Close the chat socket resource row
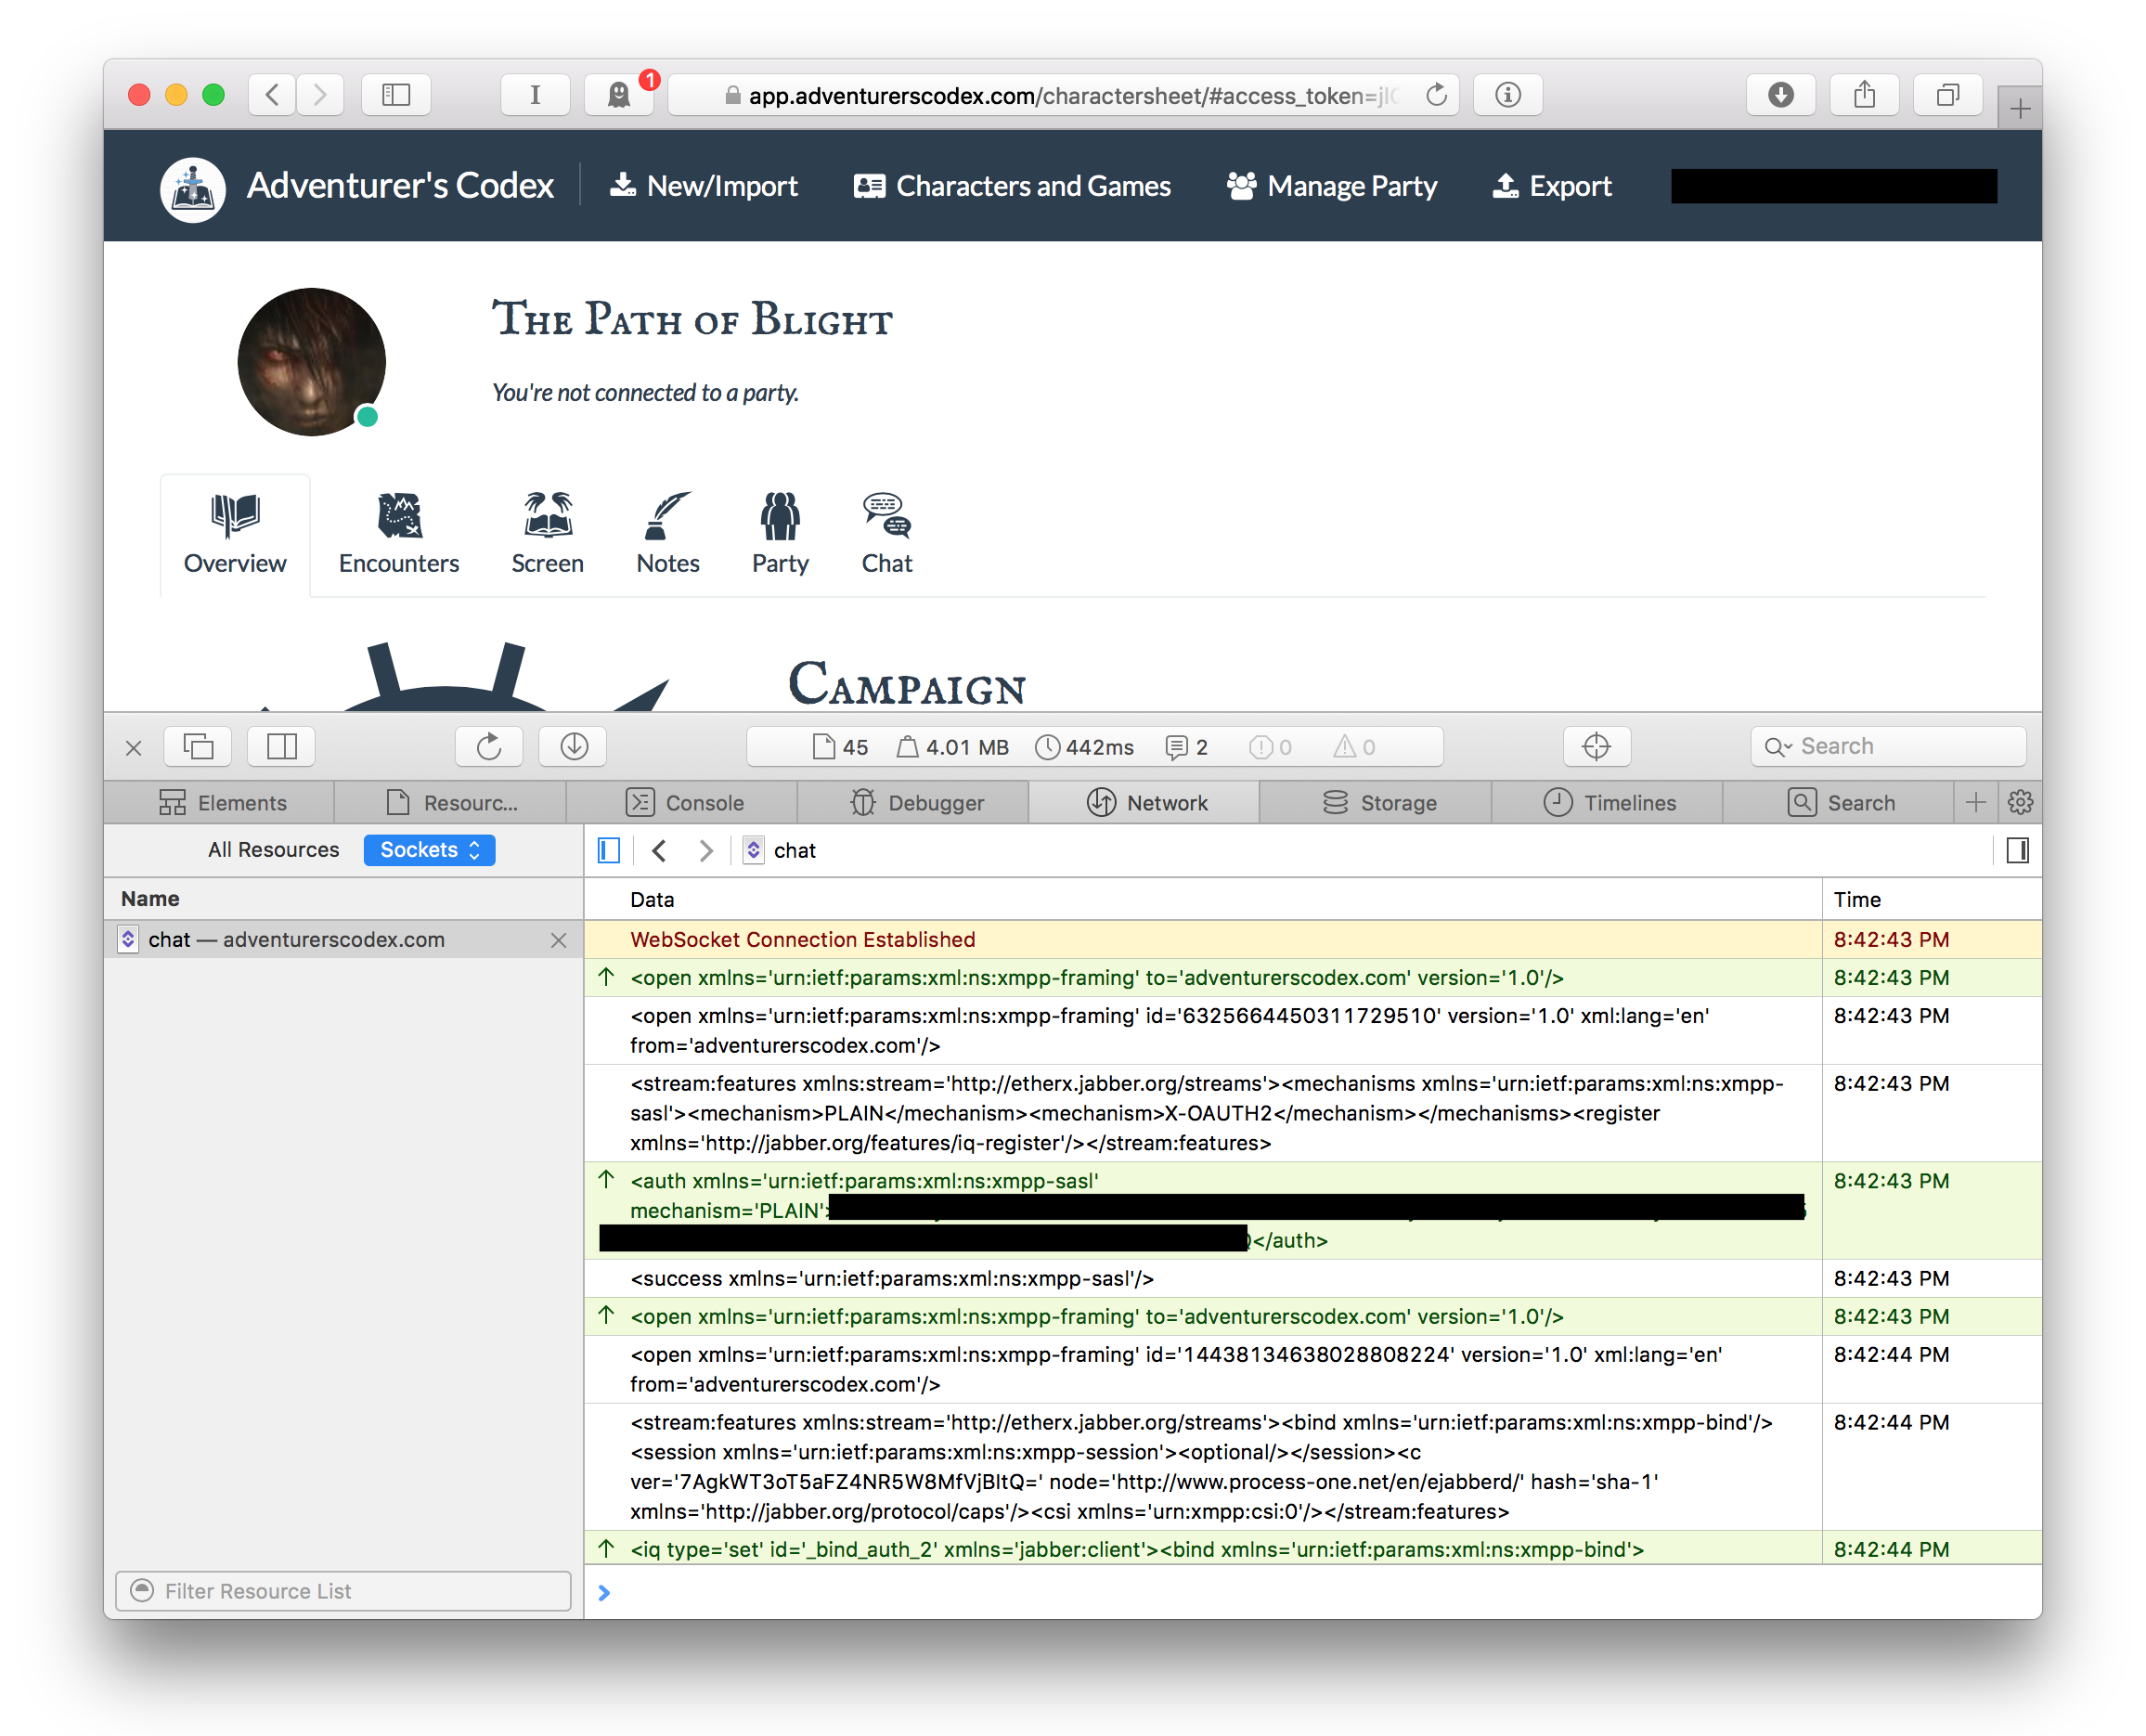Image resolution: width=2146 pixels, height=1736 pixels. pyautogui.click(x=558, y=940)
